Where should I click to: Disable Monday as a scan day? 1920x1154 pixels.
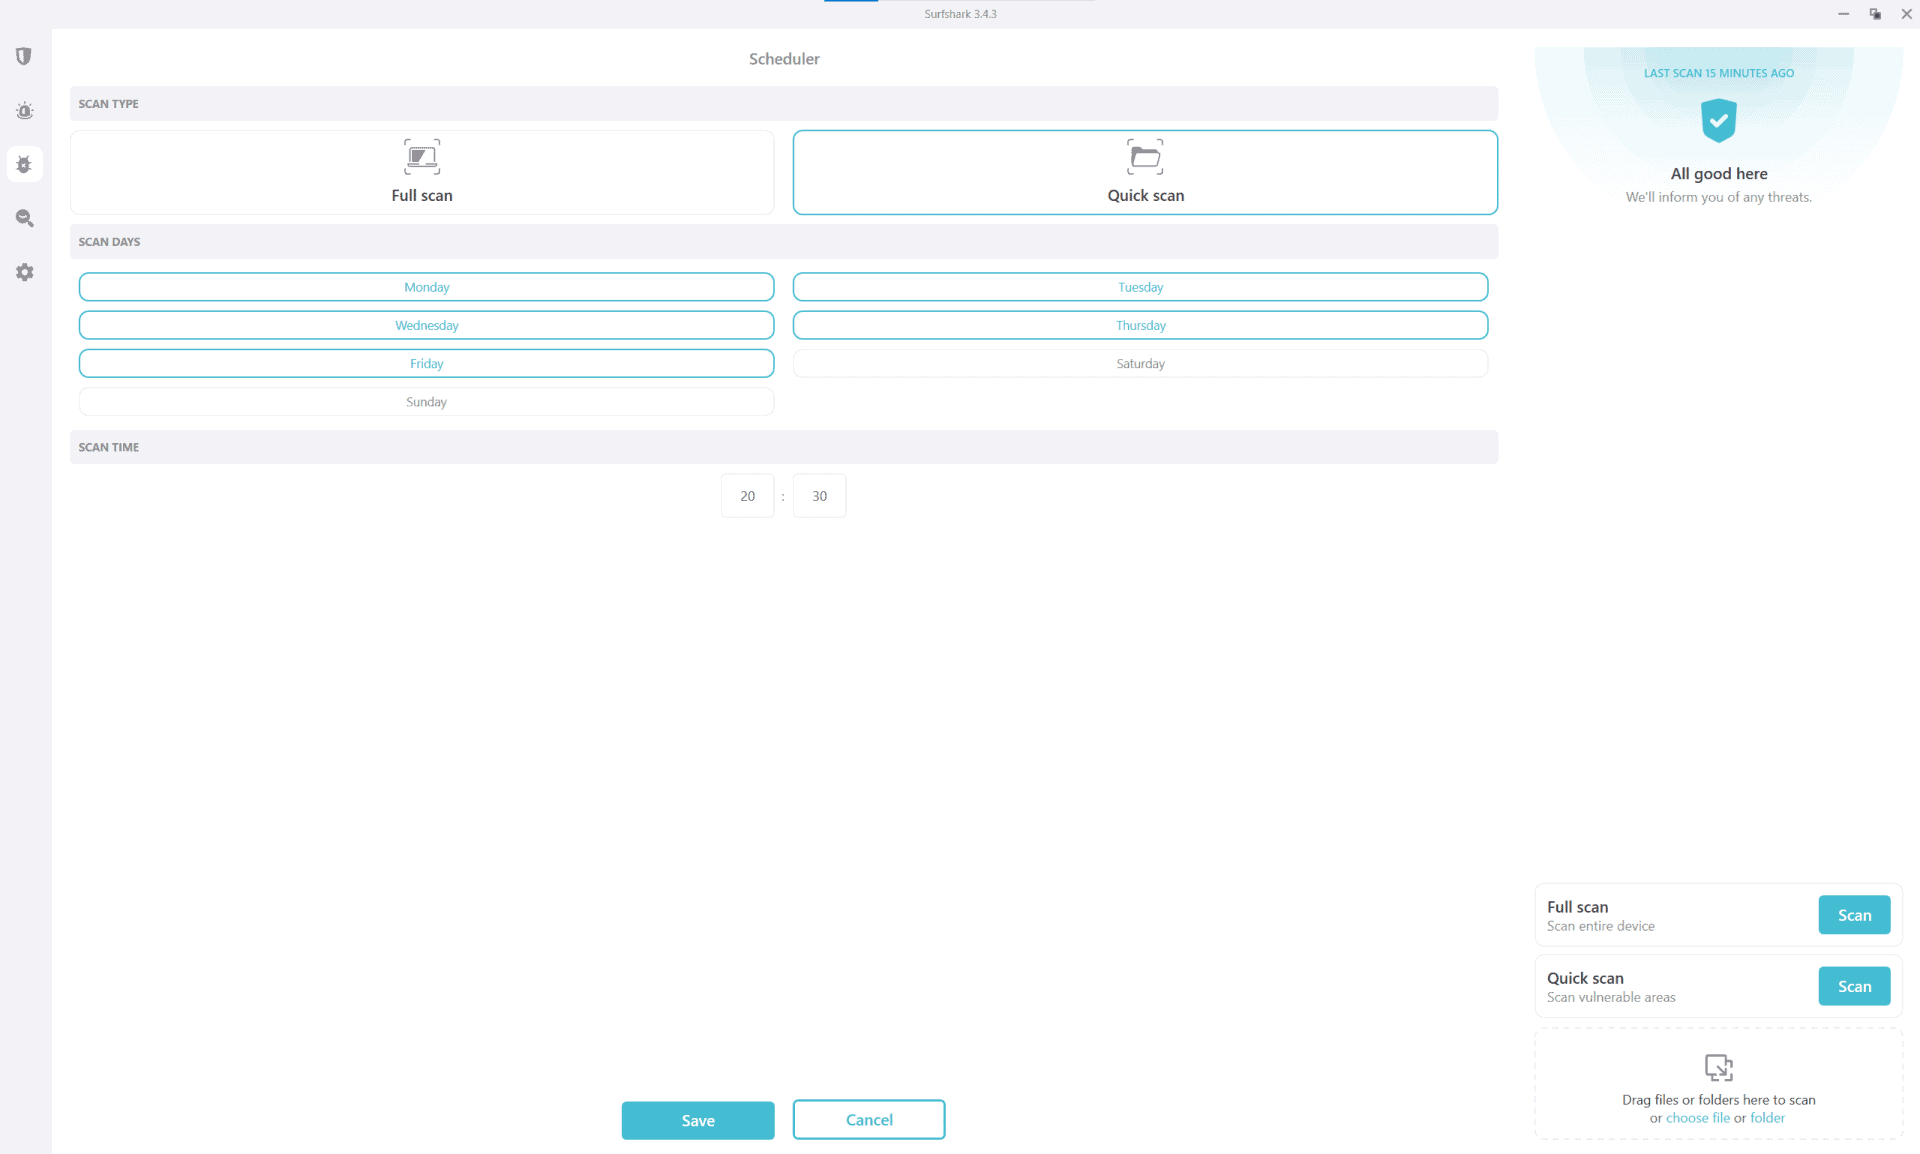(426, 287)
